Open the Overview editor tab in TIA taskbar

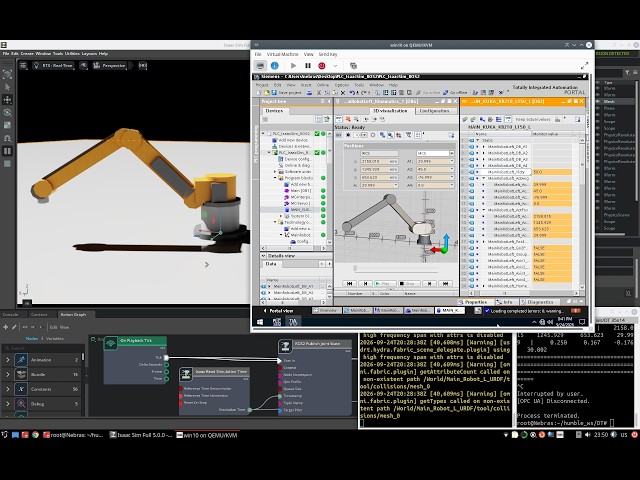[x=325, y=311]
